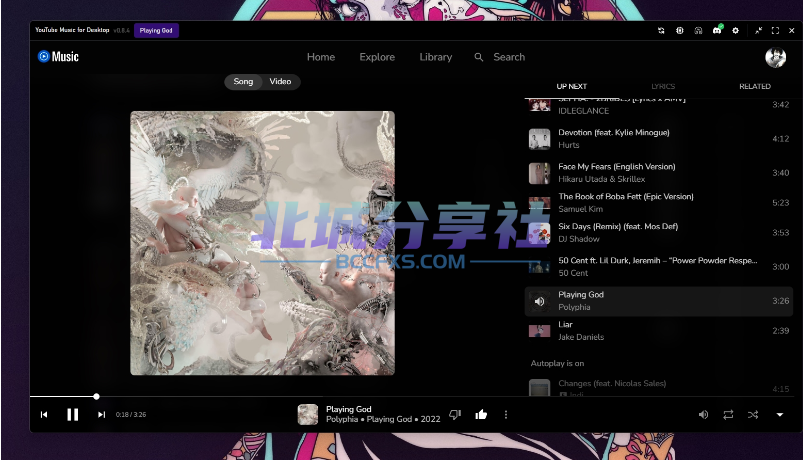The width and height of the screenshot is (803, 465).
Task: Switch to Song mode
Action: pos(243,81)
